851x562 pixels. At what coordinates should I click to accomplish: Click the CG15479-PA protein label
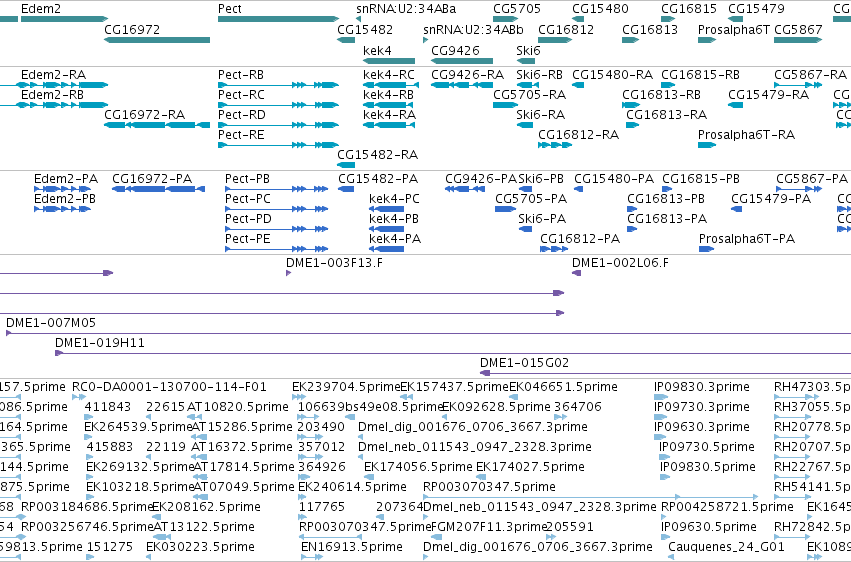tap(771, 199)
